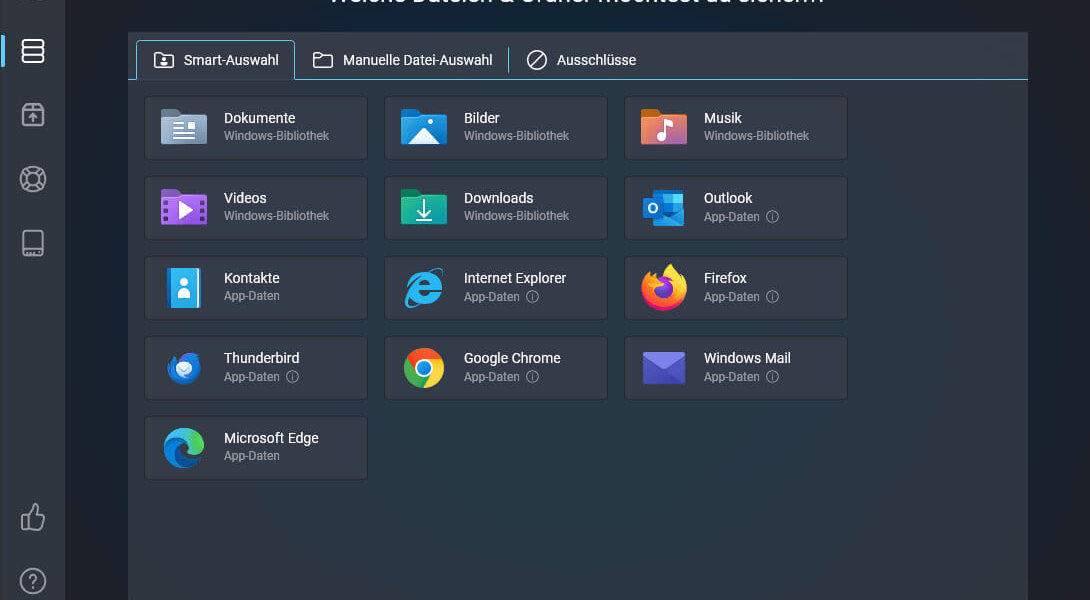Screen dimensions: 1090x600
Task: Click the Musik library folder icon
Action: coord(663,127)
